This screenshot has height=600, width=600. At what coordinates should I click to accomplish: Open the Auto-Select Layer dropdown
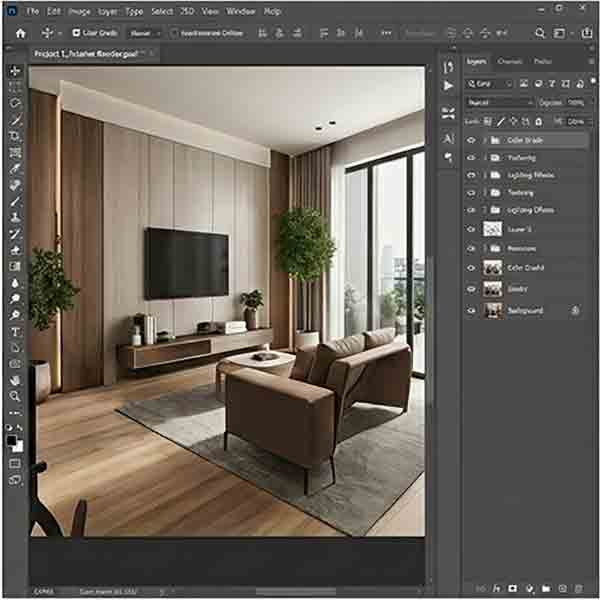(145, 33)
